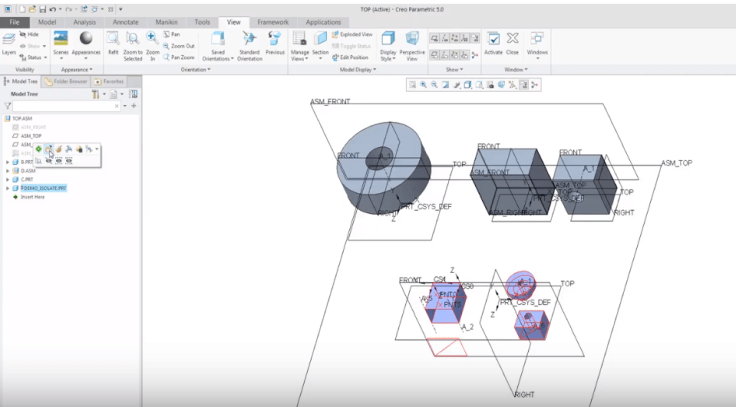Open the Display Style dropdown
Image resolution: width=736 pixels, height=407 pixels.
click(x=387, y=43)
